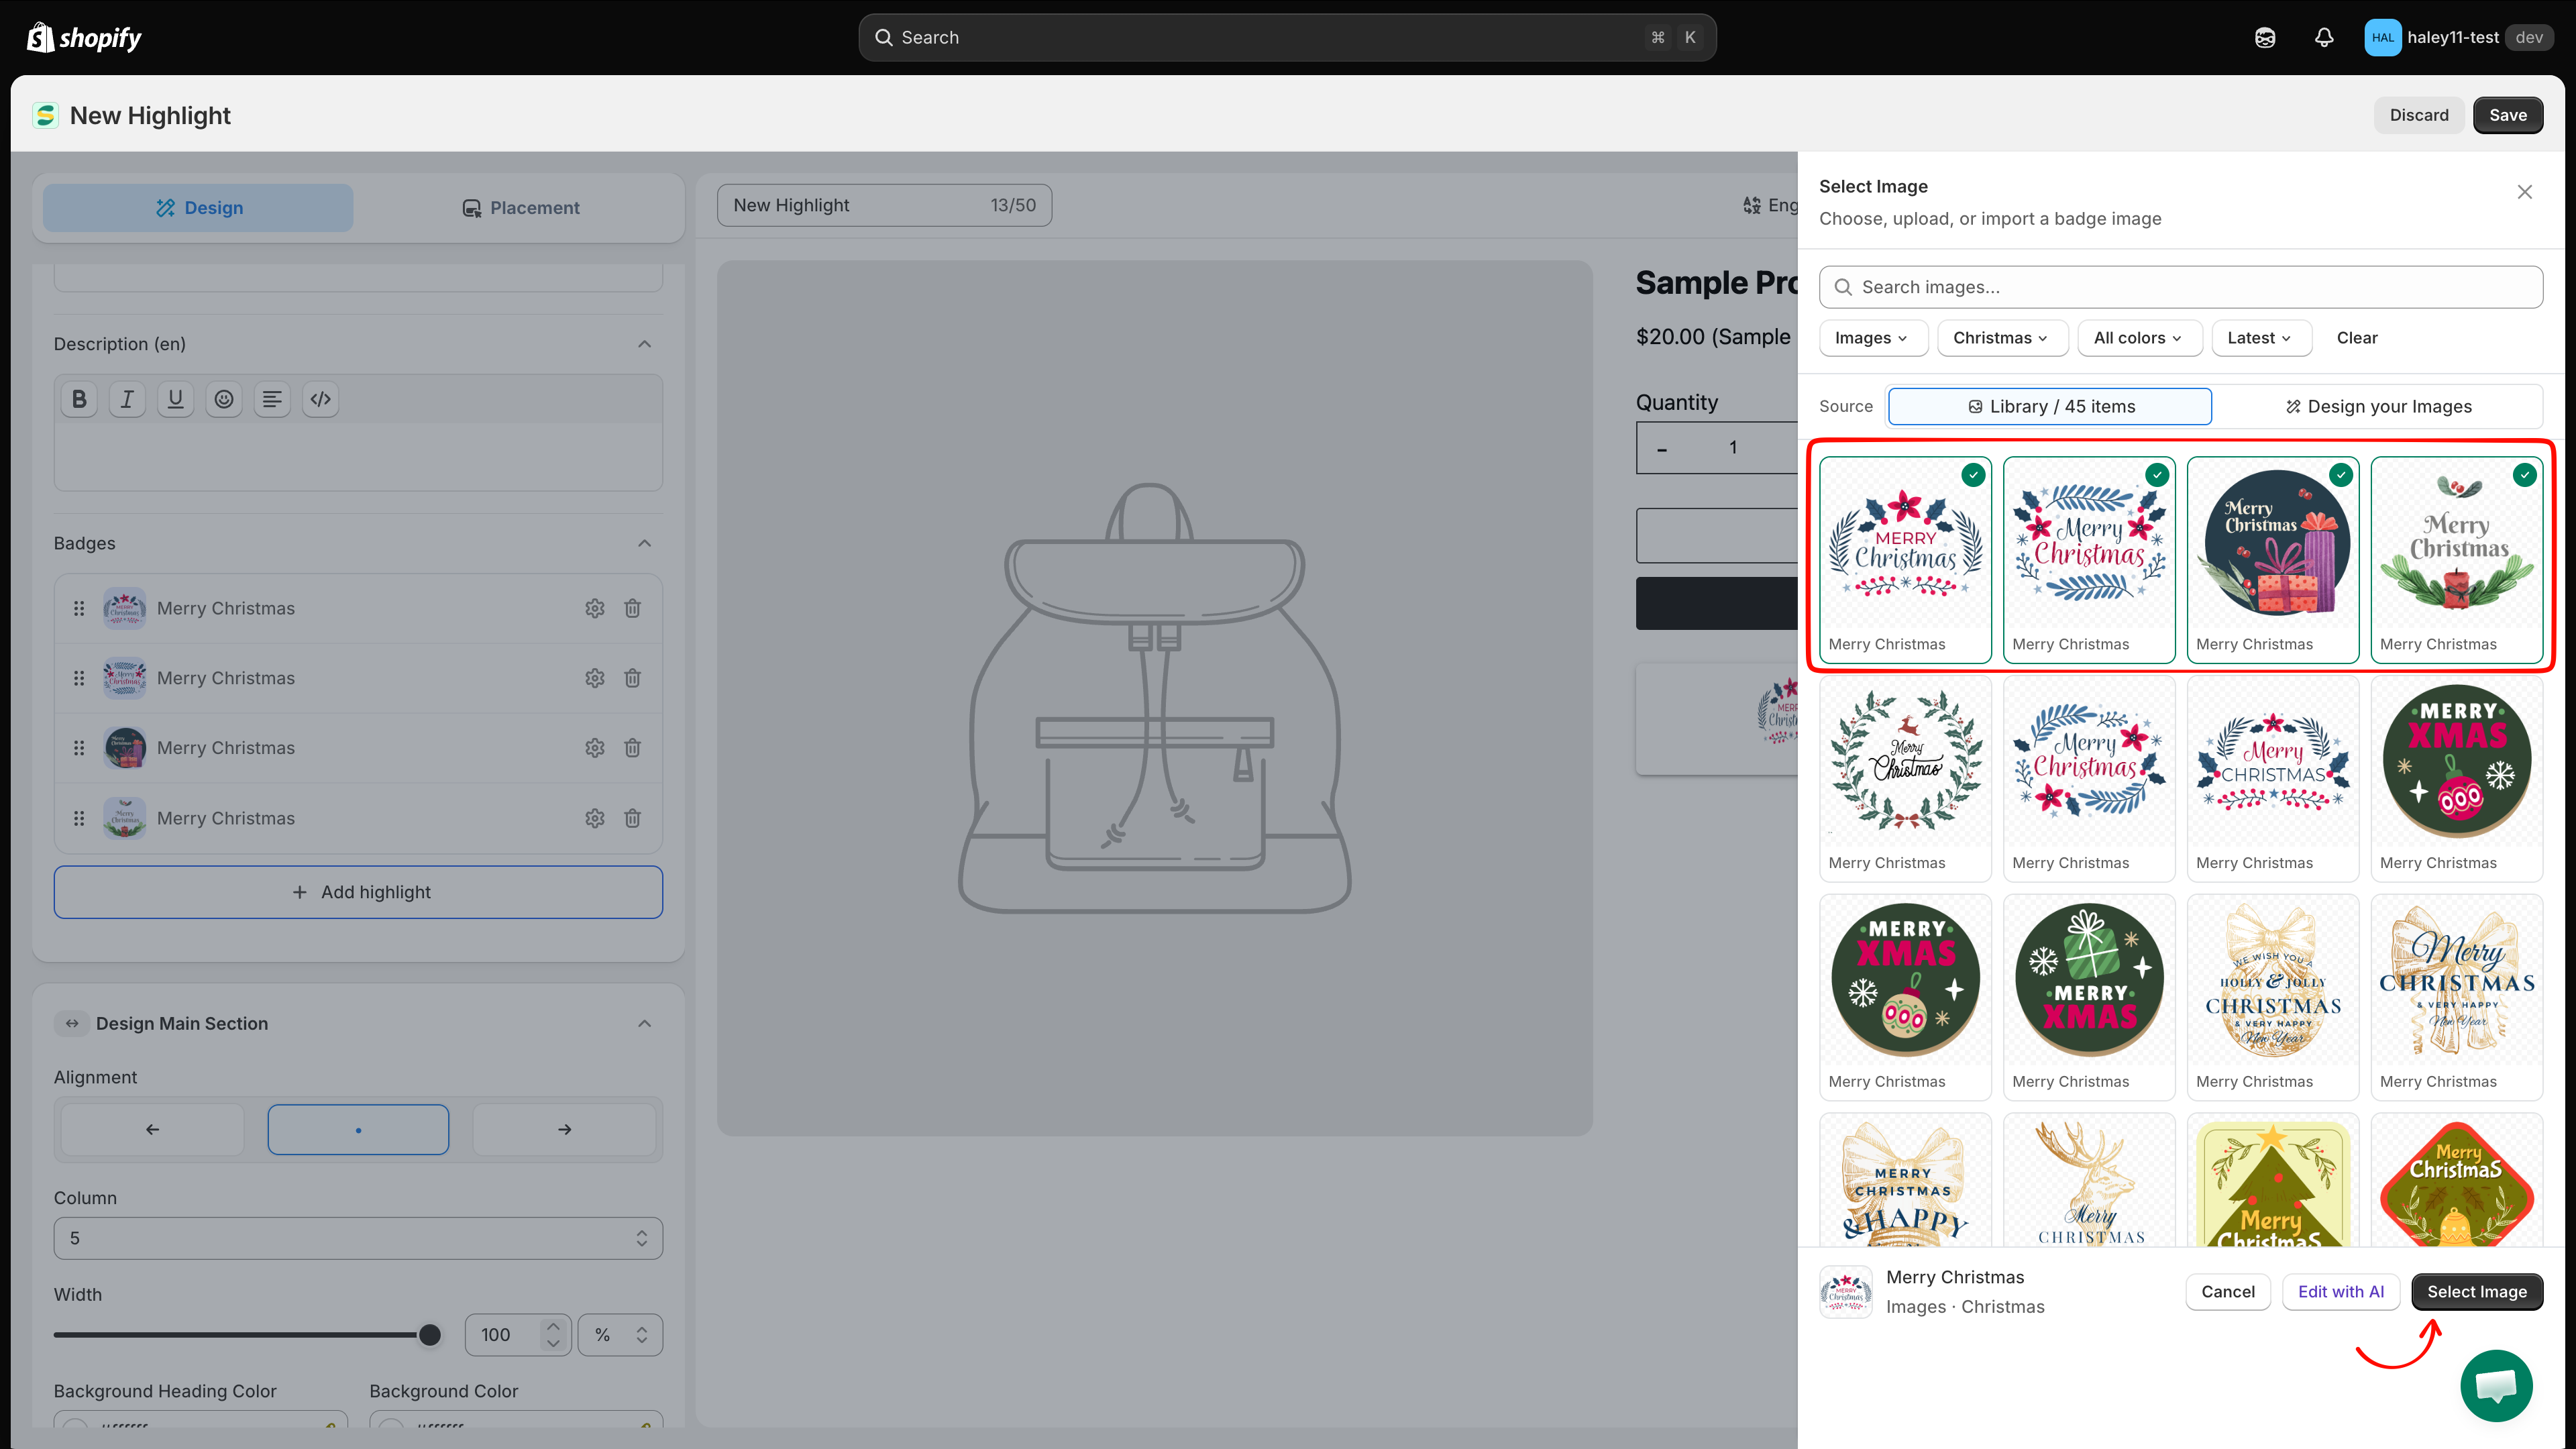
Task: Select Library / 45 items source
Action: (x=2050, y=407)
